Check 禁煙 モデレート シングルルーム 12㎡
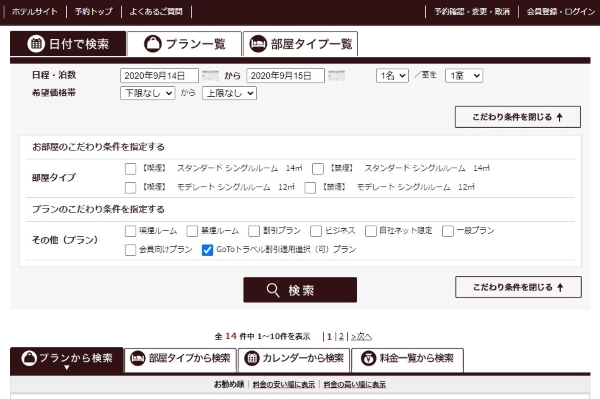 [x=310, y=187]
